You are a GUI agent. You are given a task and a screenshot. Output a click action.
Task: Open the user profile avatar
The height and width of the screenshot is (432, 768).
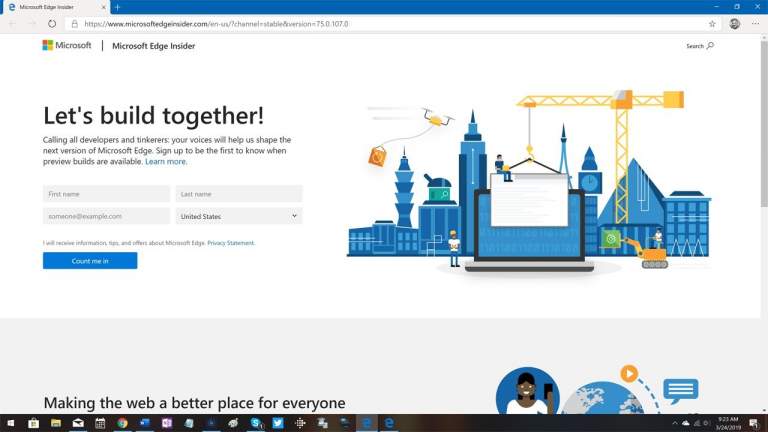click(x=734, y=24)
